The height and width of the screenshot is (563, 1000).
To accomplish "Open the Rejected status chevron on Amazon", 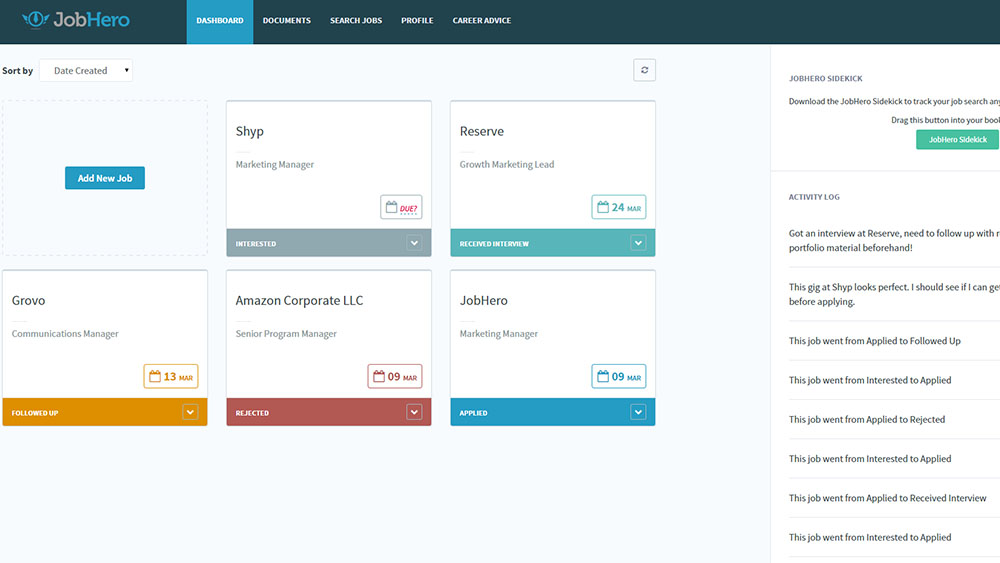I will pos(414,412).
